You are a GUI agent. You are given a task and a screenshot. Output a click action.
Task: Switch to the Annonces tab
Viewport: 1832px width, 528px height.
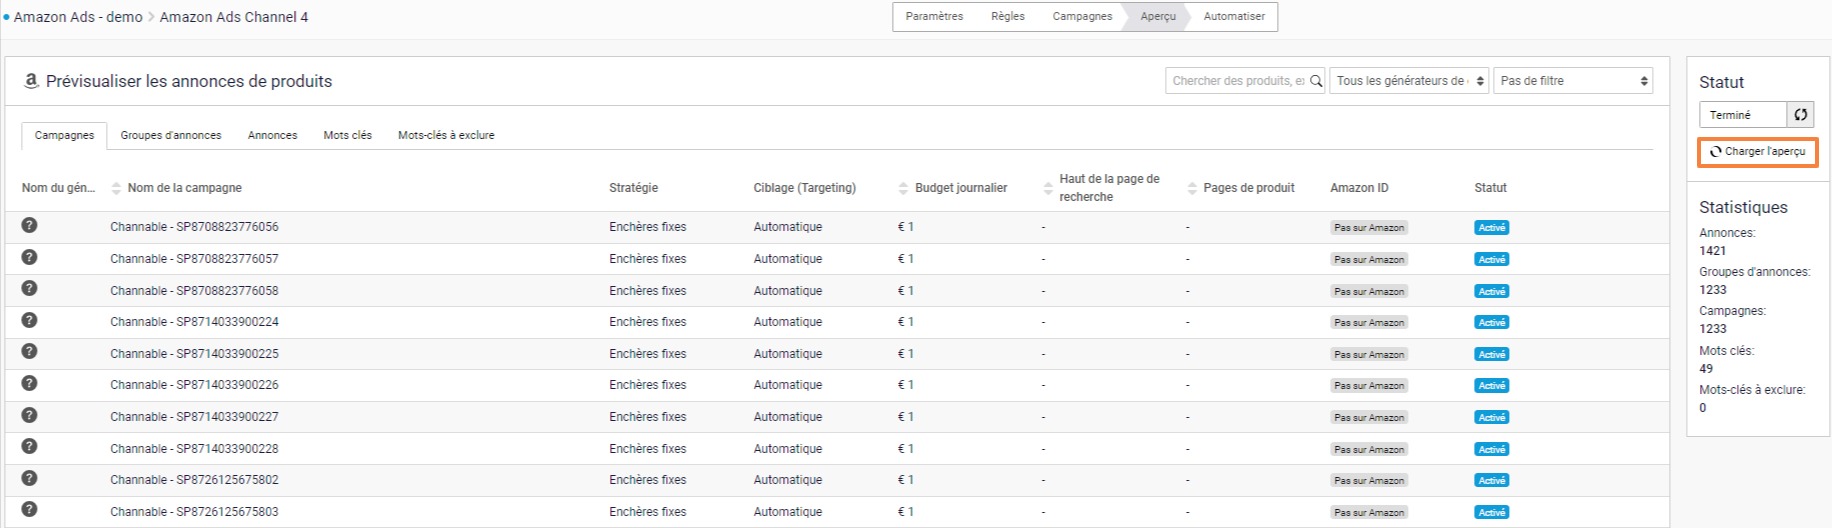272,135
